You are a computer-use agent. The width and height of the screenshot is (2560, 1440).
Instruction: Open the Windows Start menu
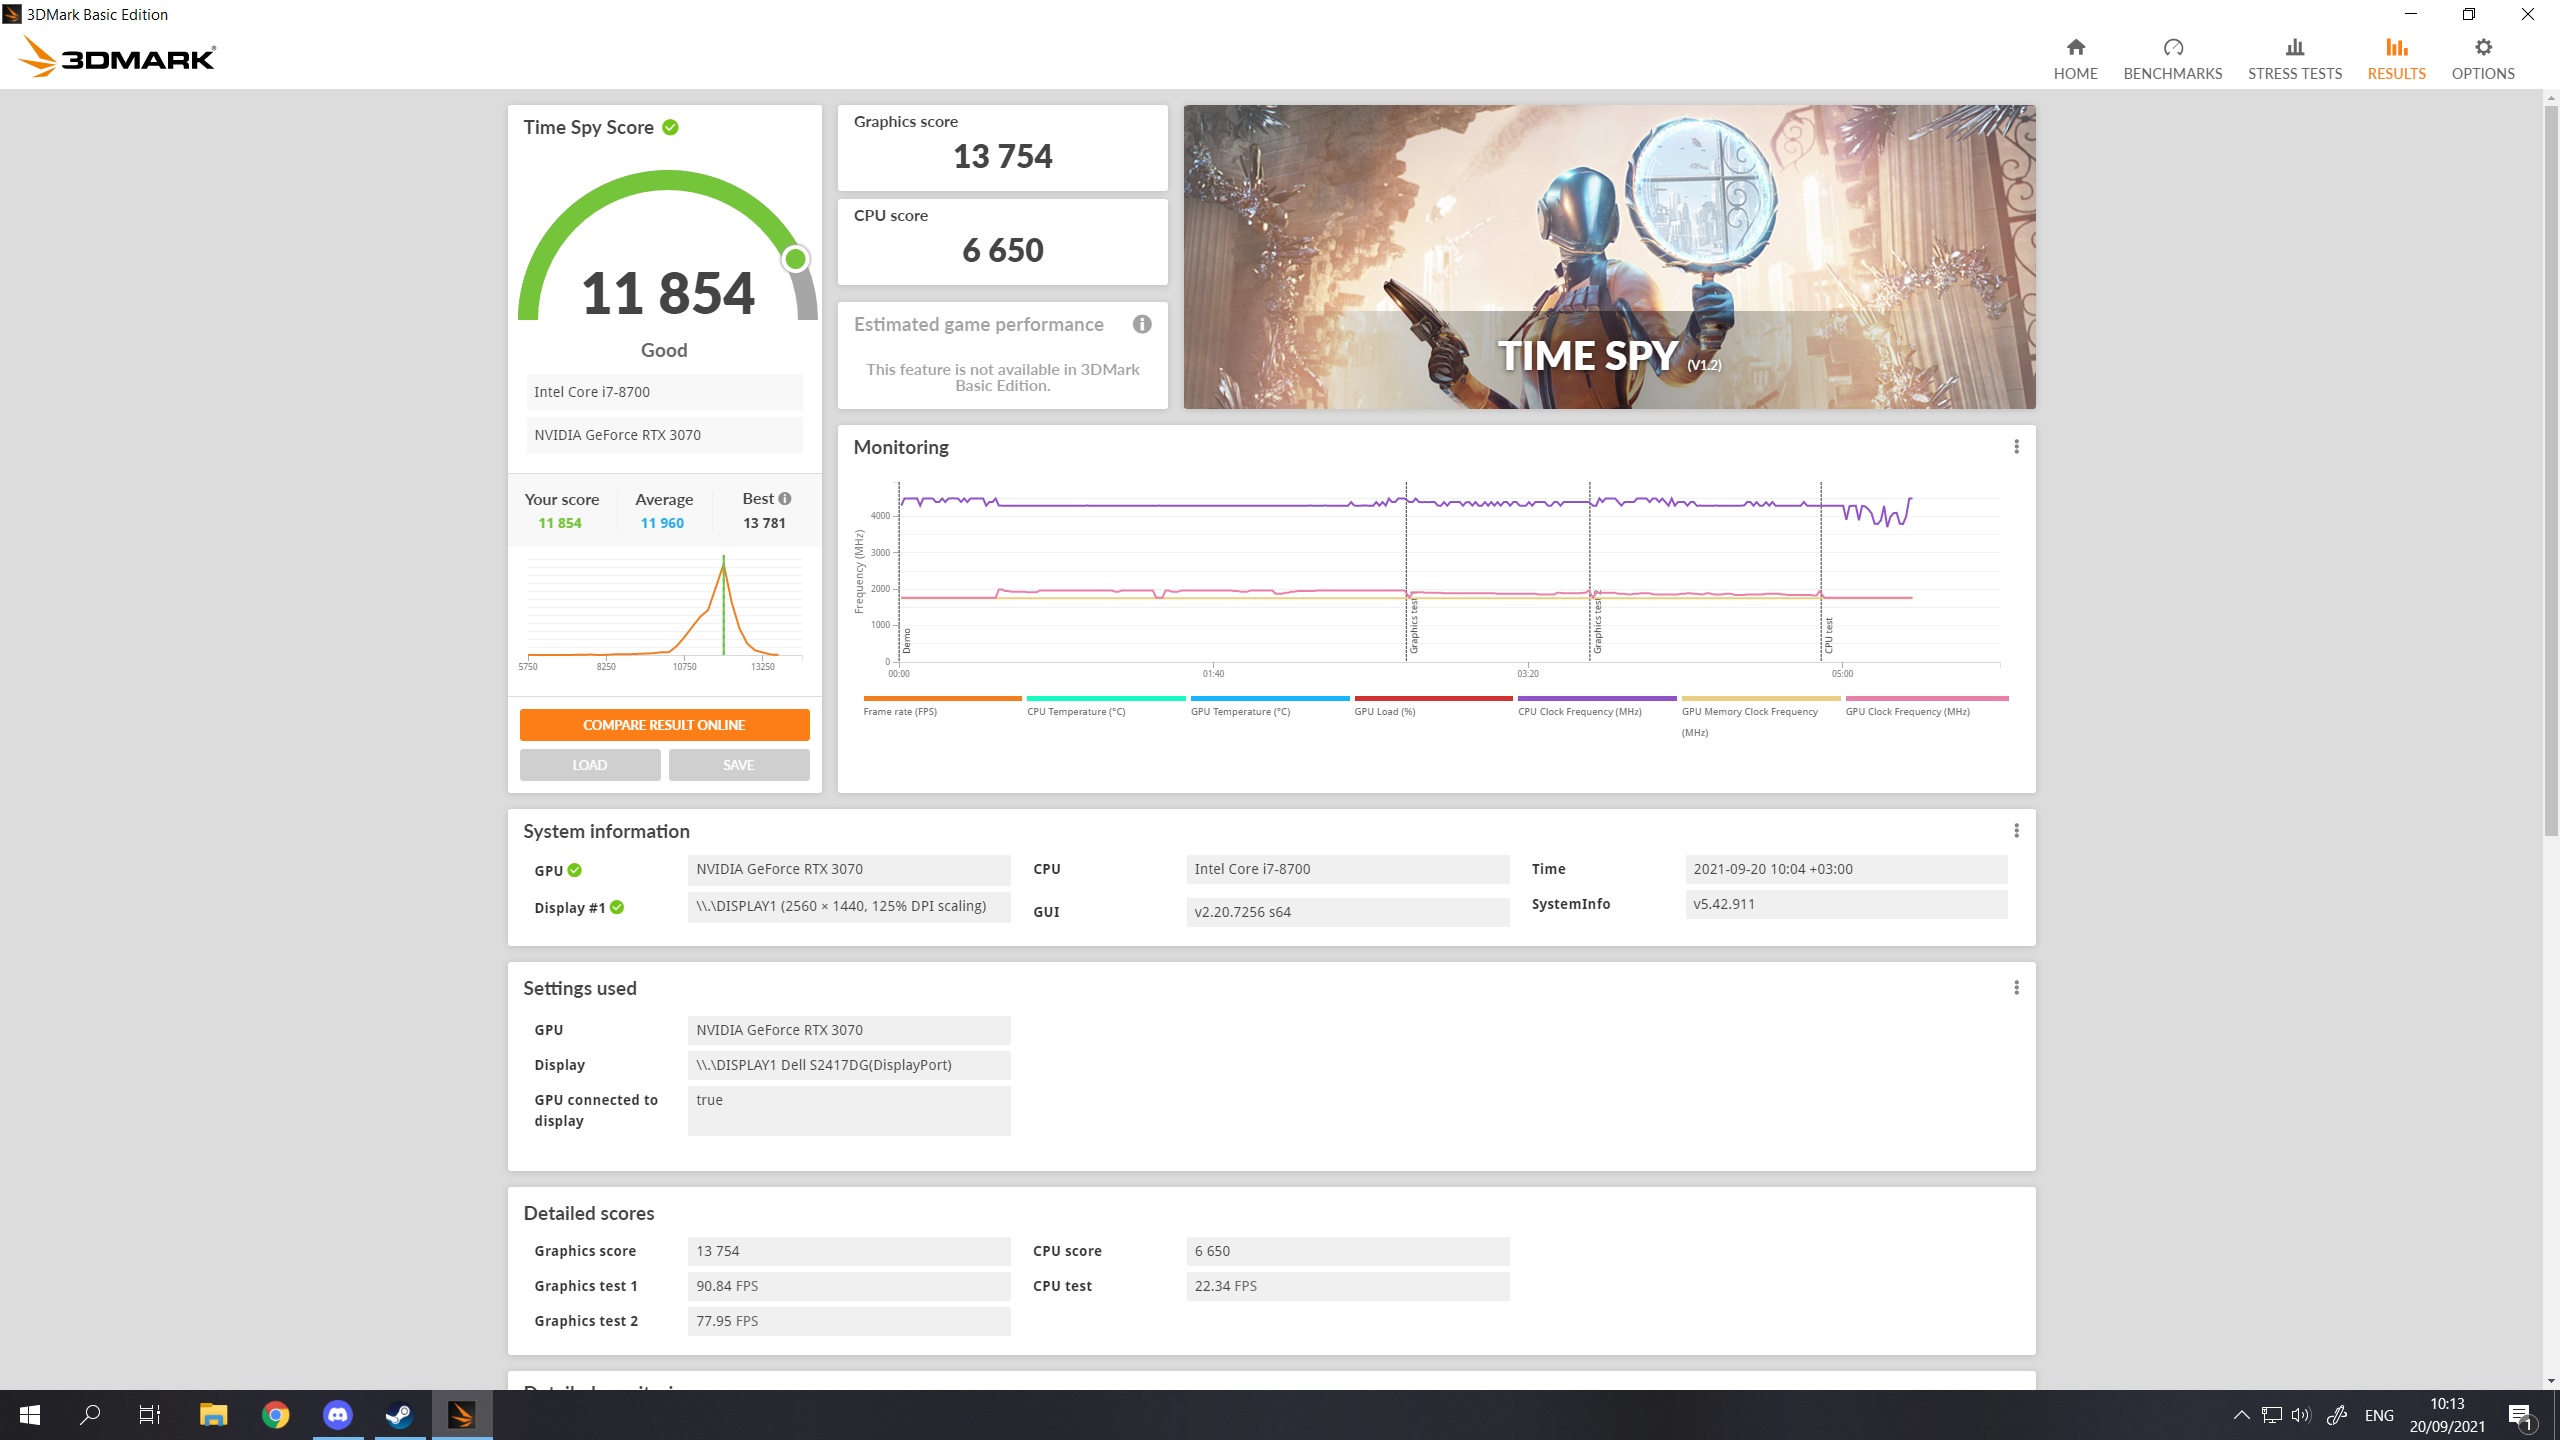pyautogui.click(x=30, y=1415)
